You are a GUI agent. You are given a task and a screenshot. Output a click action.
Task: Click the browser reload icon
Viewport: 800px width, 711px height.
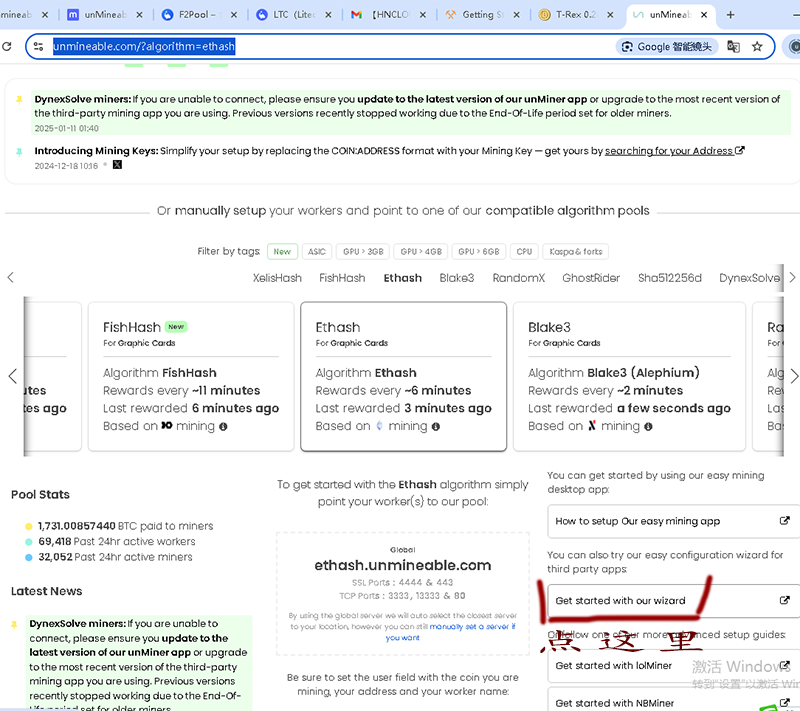pyautogui.click(x=8, y=46)
